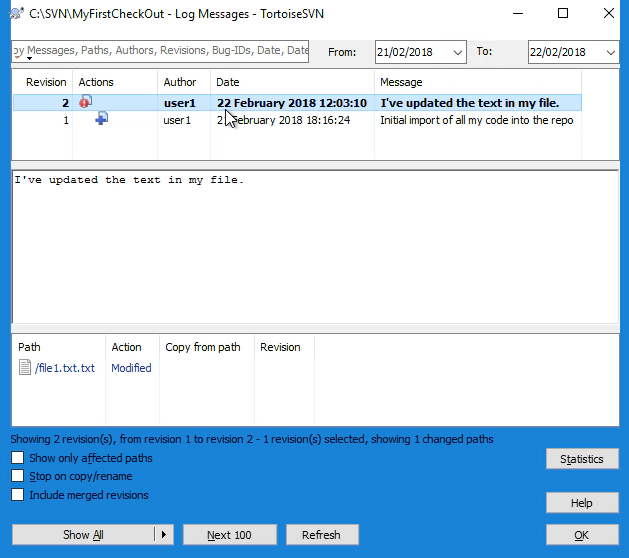Open the Statistics dialog
This screenshot has width=629, height=558.
[x=582, y=459]
